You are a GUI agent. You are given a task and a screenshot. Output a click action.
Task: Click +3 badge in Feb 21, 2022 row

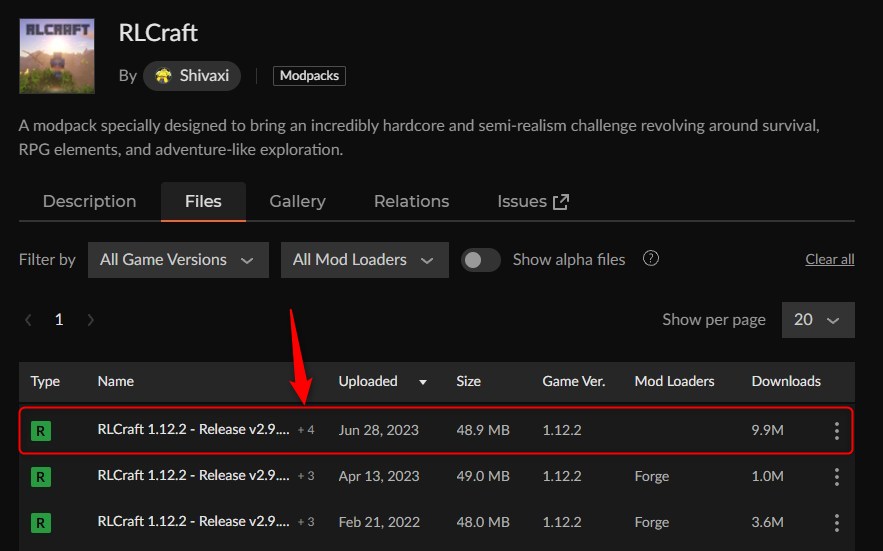pos(306,522)
